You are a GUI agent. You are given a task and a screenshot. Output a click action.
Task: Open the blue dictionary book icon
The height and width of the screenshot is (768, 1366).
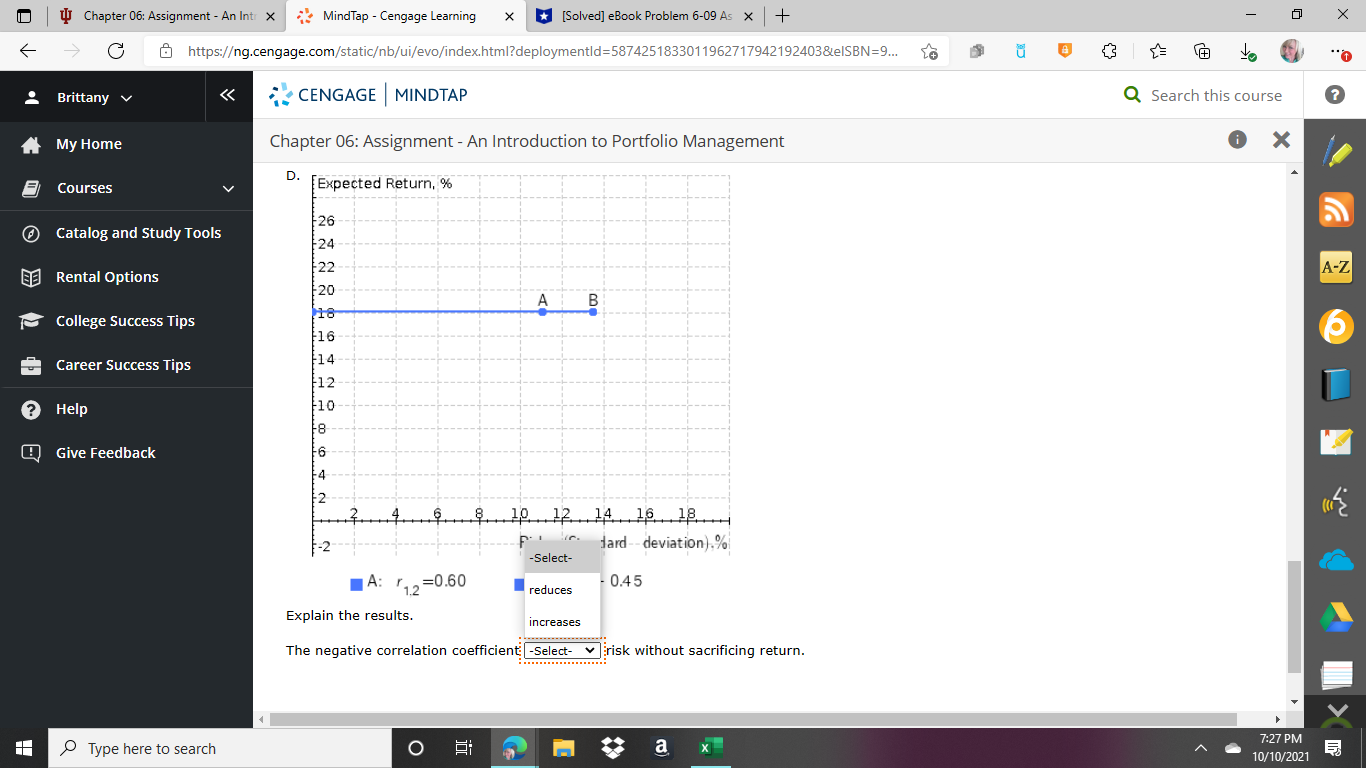pos(1335,384)
